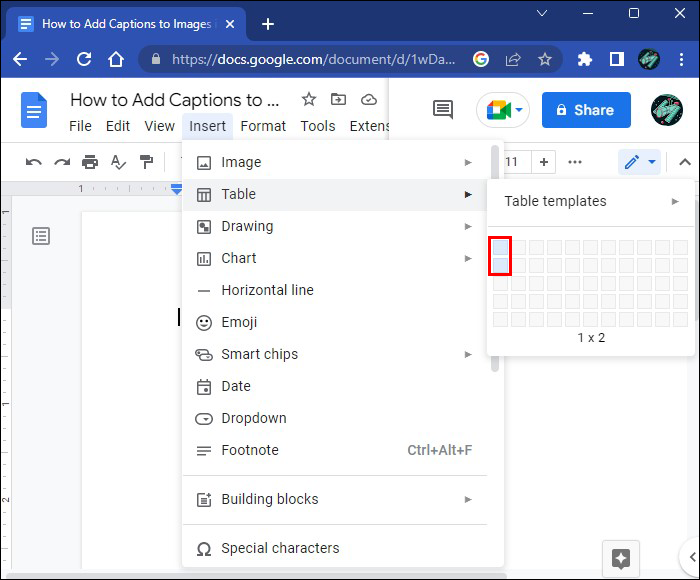This screenshot has width=700, height=580.
Task: Collapse the menus with the chevron
Action: [x=685, y=162]
